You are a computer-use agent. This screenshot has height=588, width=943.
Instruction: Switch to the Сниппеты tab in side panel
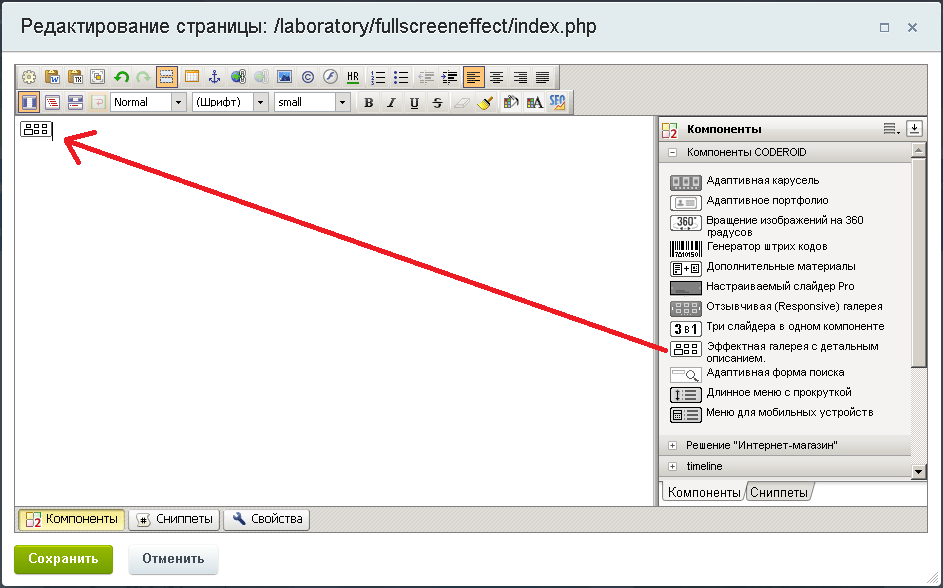779,492
